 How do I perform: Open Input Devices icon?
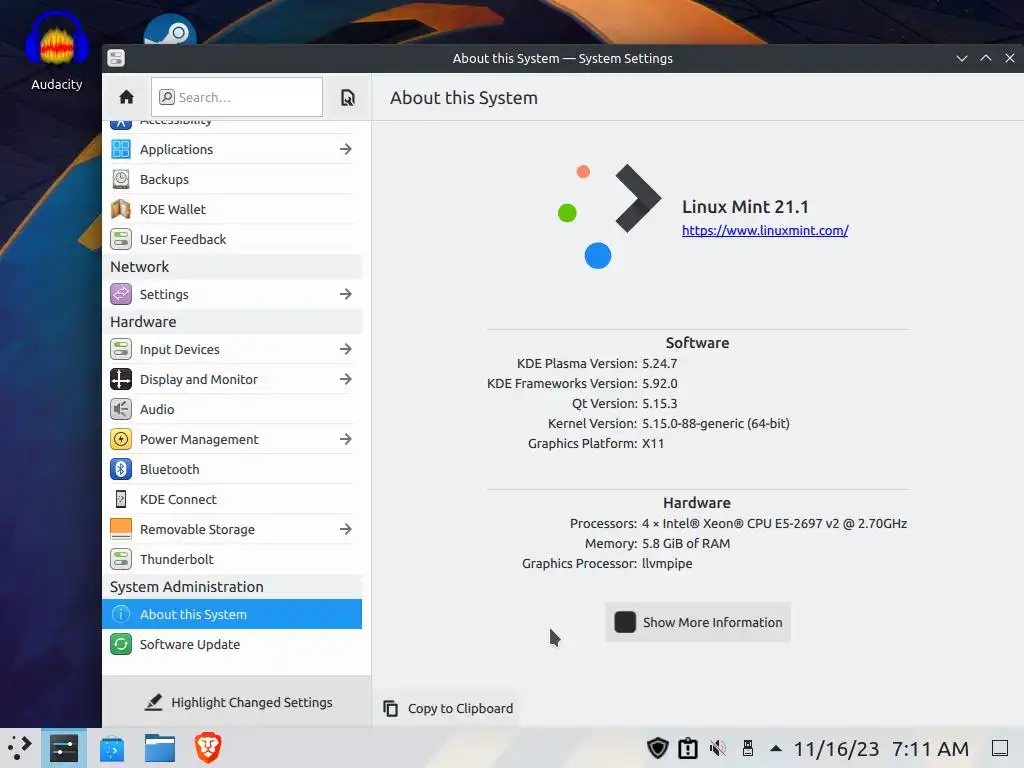point(121,349)
